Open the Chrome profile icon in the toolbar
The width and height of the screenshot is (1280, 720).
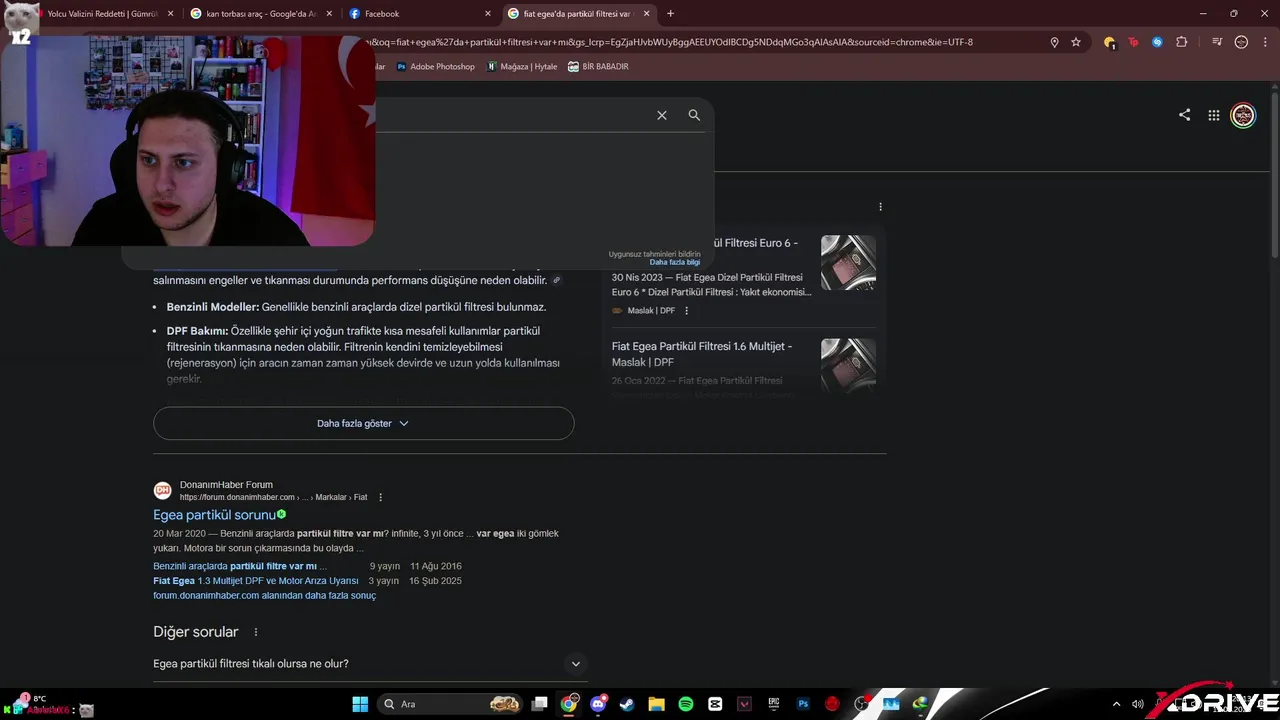click(x=1242, y=42)
